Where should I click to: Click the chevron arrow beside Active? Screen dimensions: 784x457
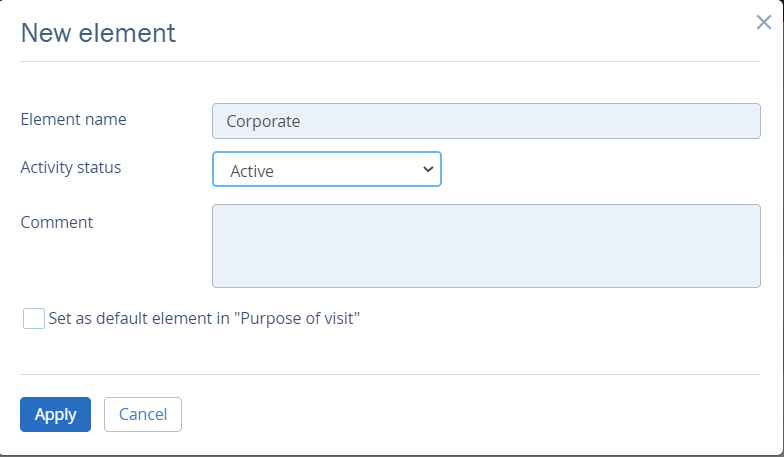[x=428, y=170]
